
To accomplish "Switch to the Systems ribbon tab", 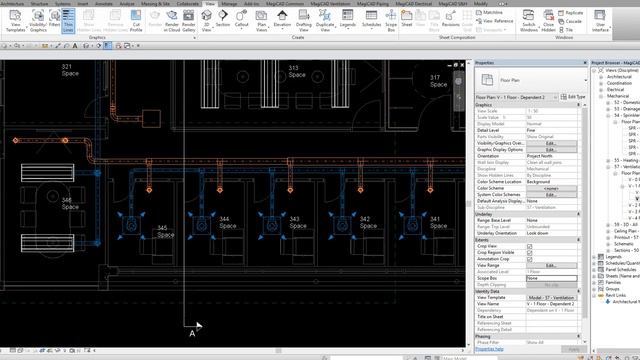I will [x=62, y=3].
